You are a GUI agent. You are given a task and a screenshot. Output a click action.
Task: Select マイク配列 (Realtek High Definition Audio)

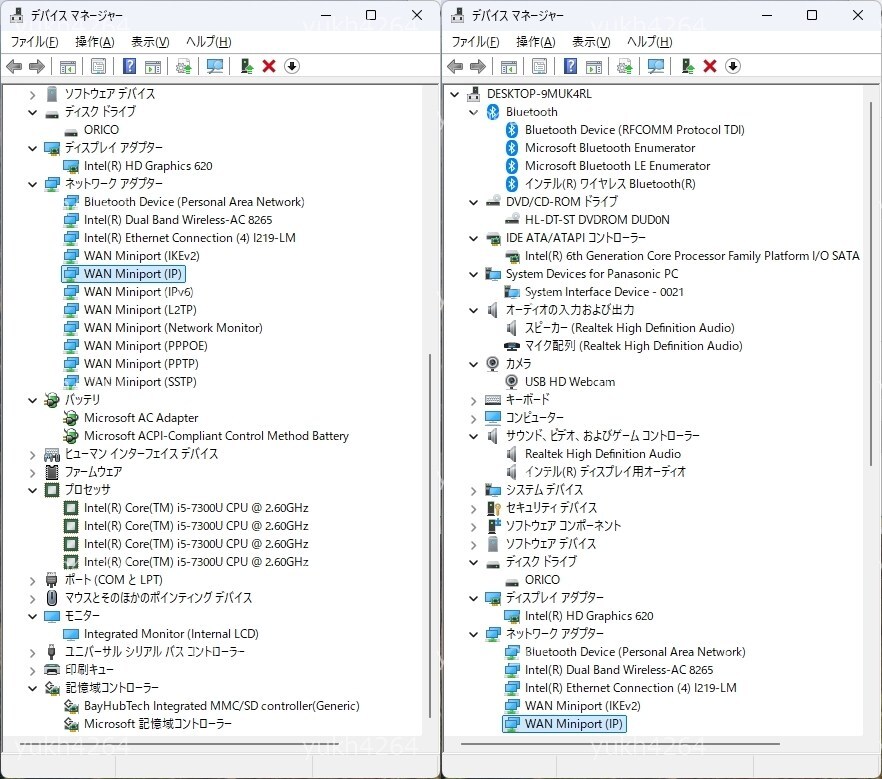click(633, 346)
